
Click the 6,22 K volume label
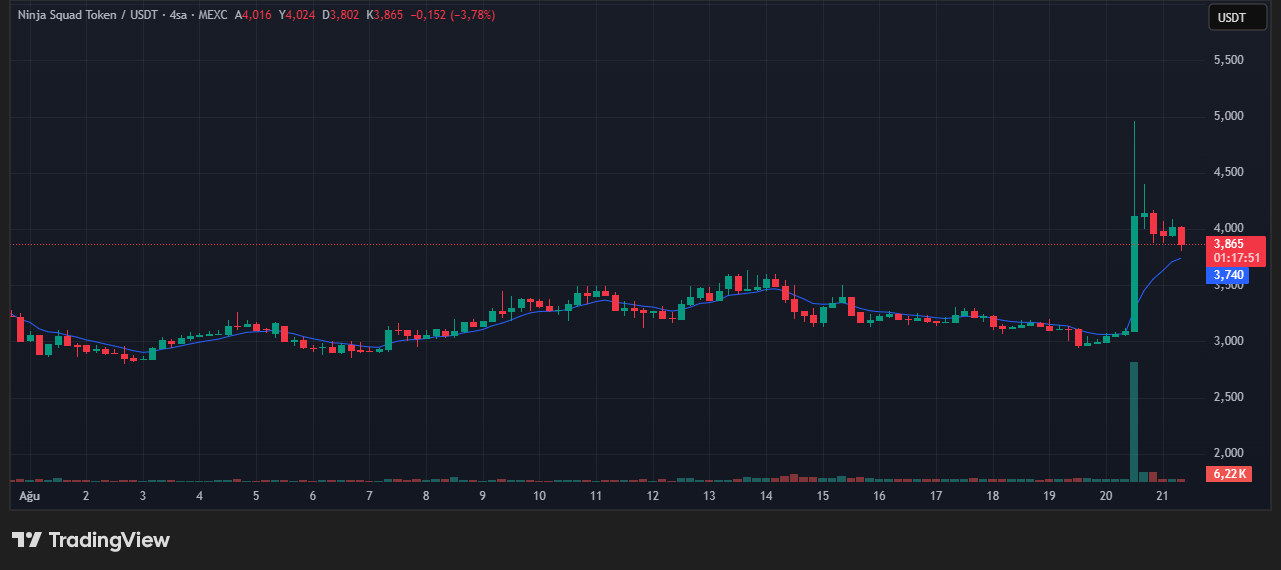(x=1228, y=474)
